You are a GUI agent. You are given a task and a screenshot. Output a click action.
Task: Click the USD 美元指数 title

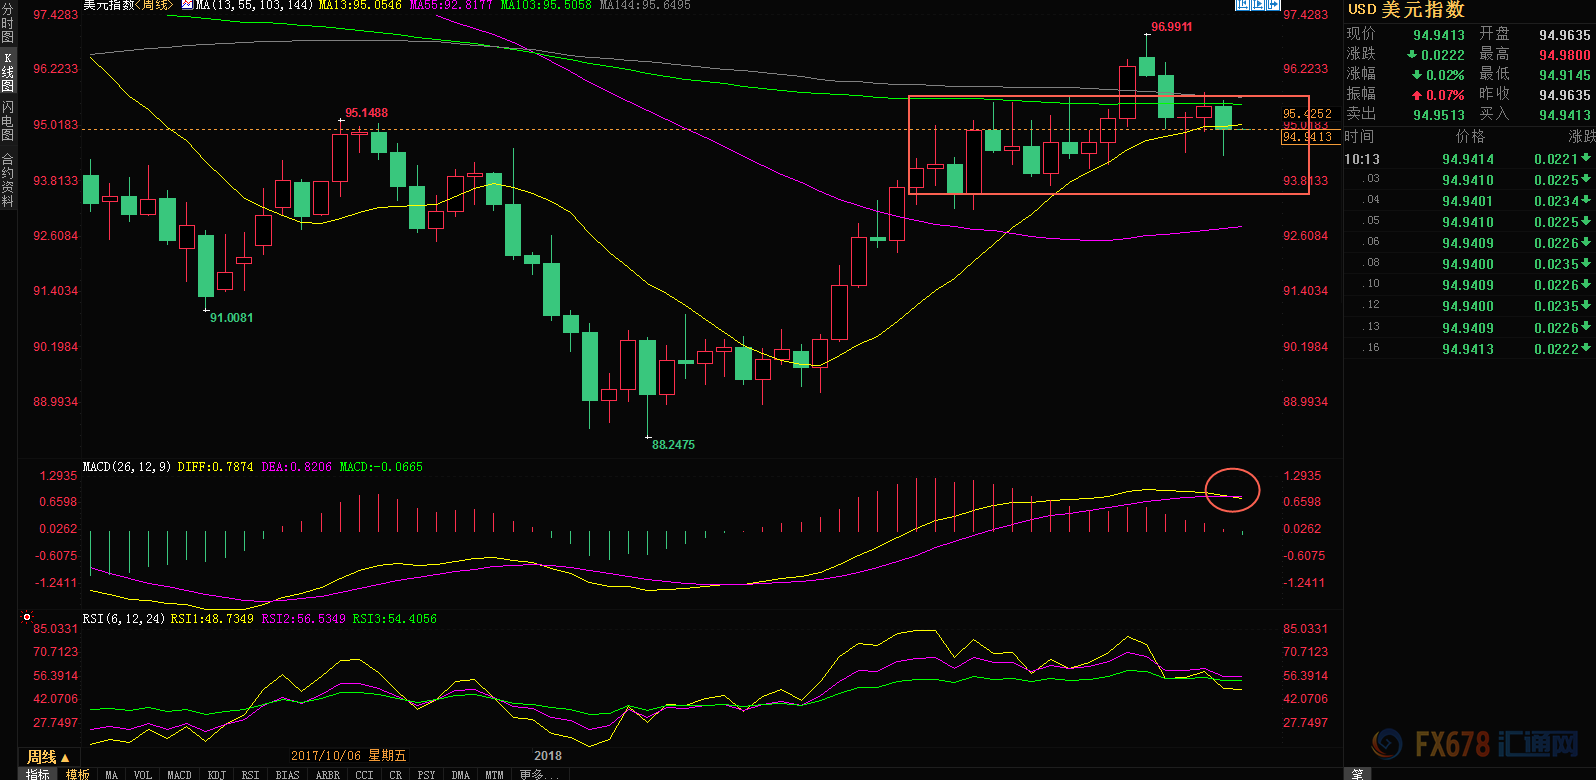(1406, 10)
